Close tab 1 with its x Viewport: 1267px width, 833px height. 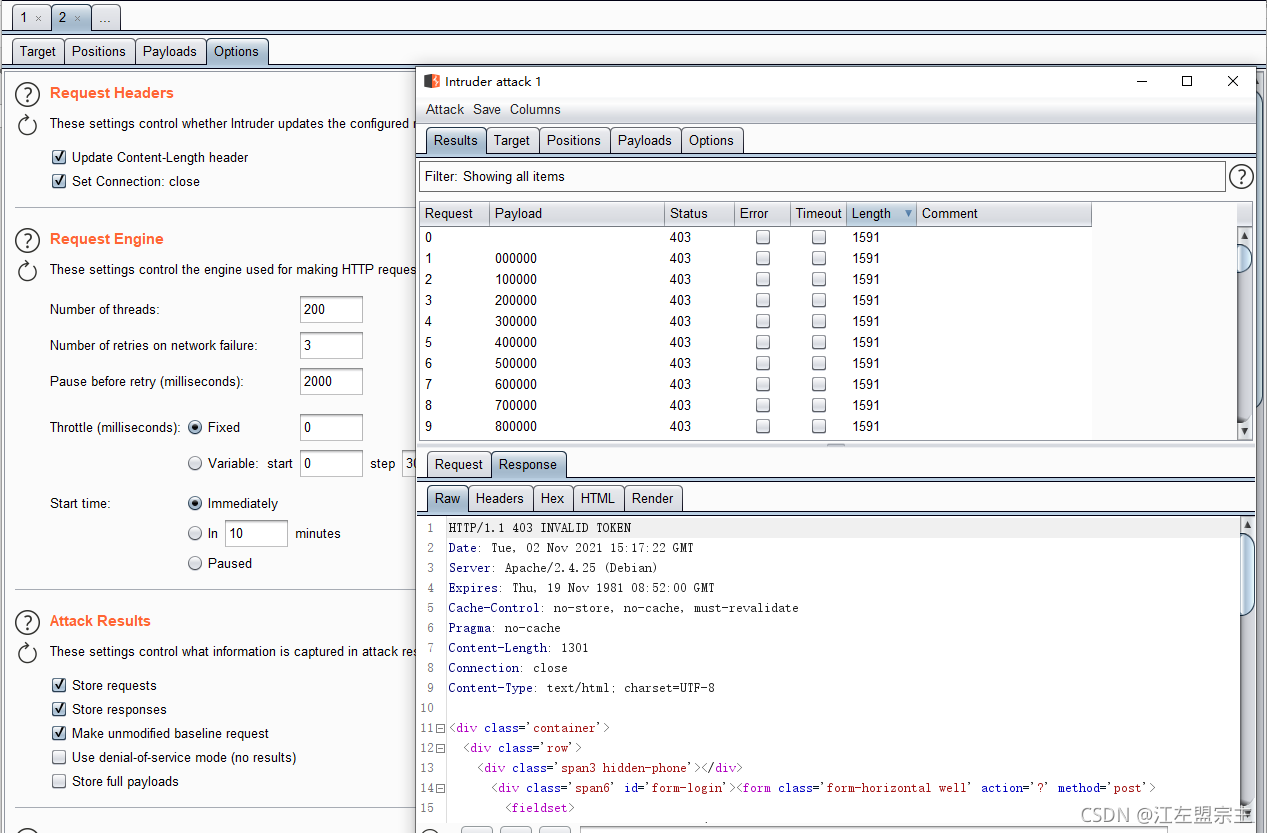tap(38, 18)
